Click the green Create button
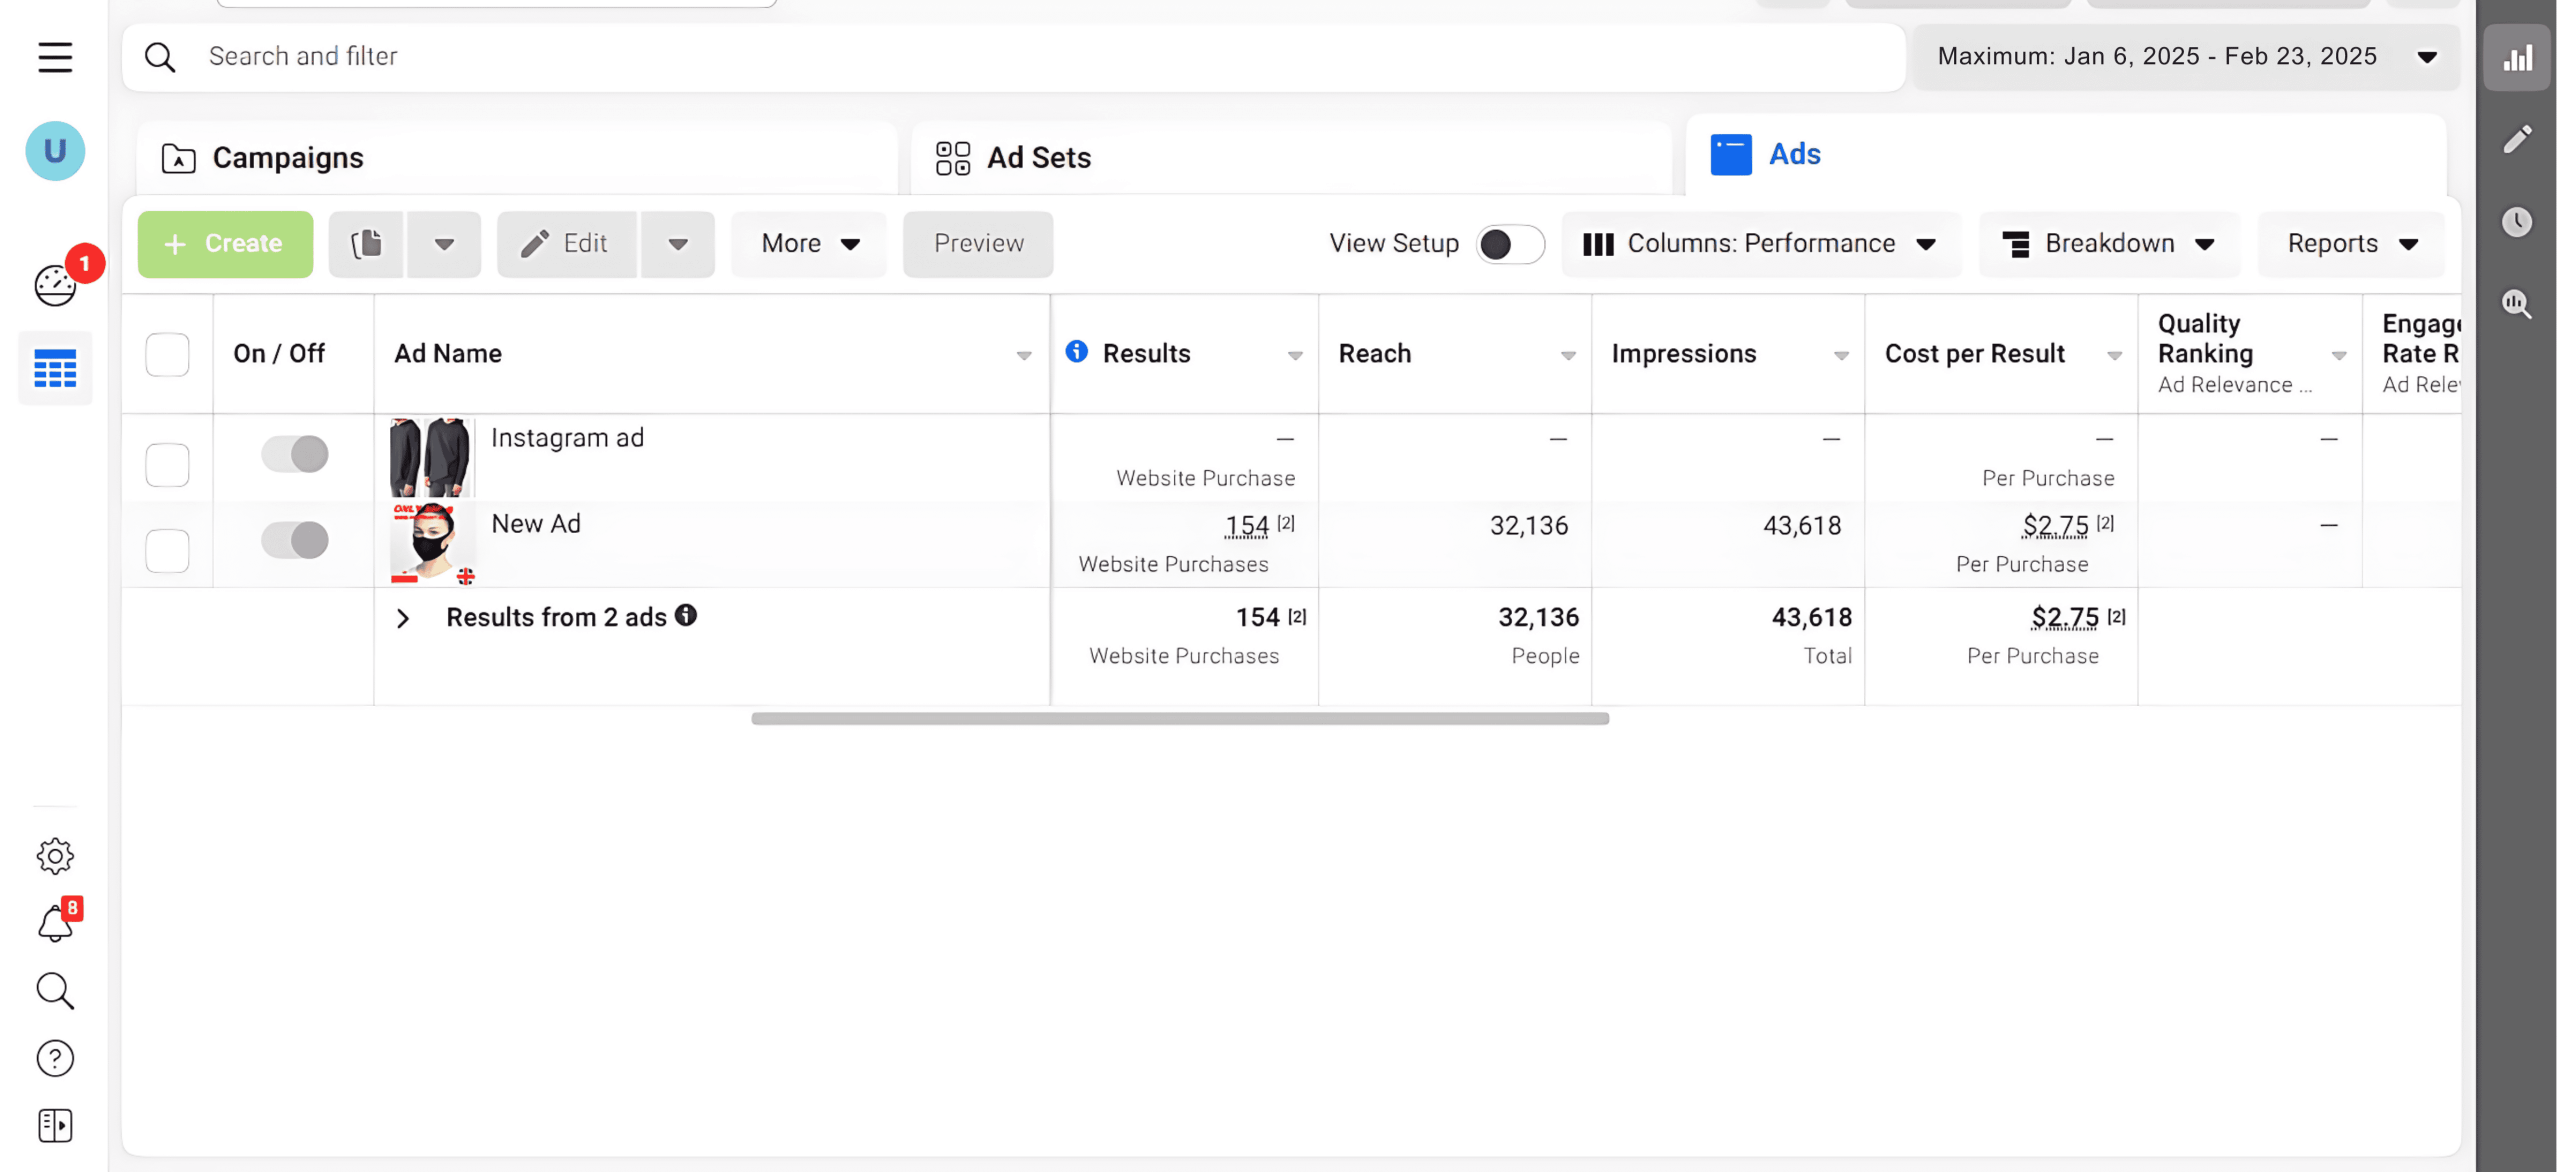This screenshot has height=1172, width=2560. point(225,244)
